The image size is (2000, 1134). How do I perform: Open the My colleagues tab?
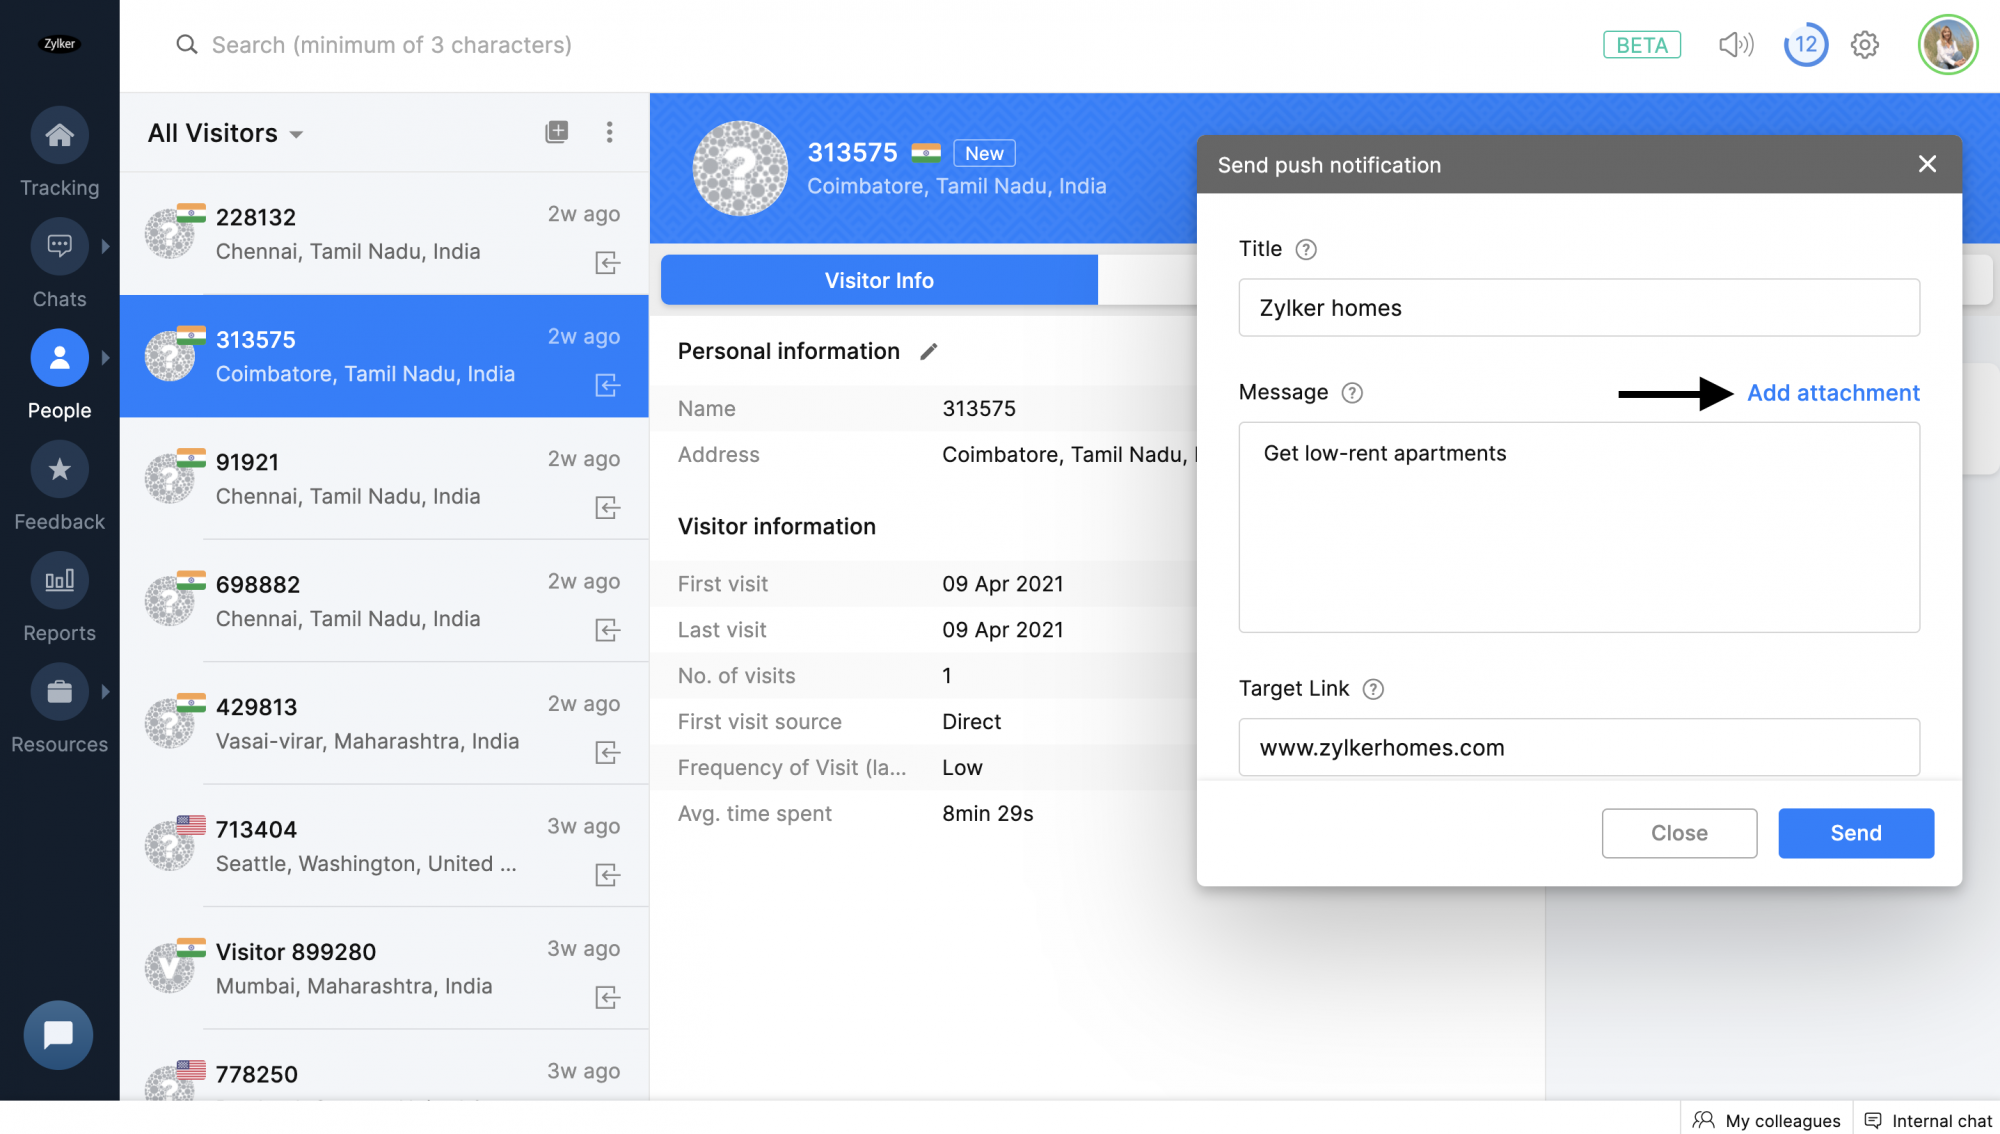pos(1767,1120)
